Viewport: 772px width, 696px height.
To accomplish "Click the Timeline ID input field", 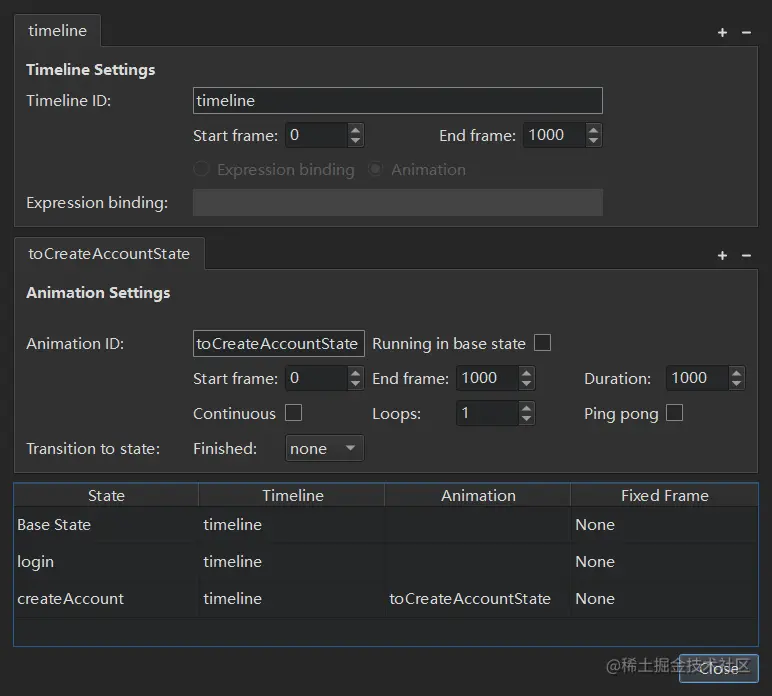I will (397, 100).
